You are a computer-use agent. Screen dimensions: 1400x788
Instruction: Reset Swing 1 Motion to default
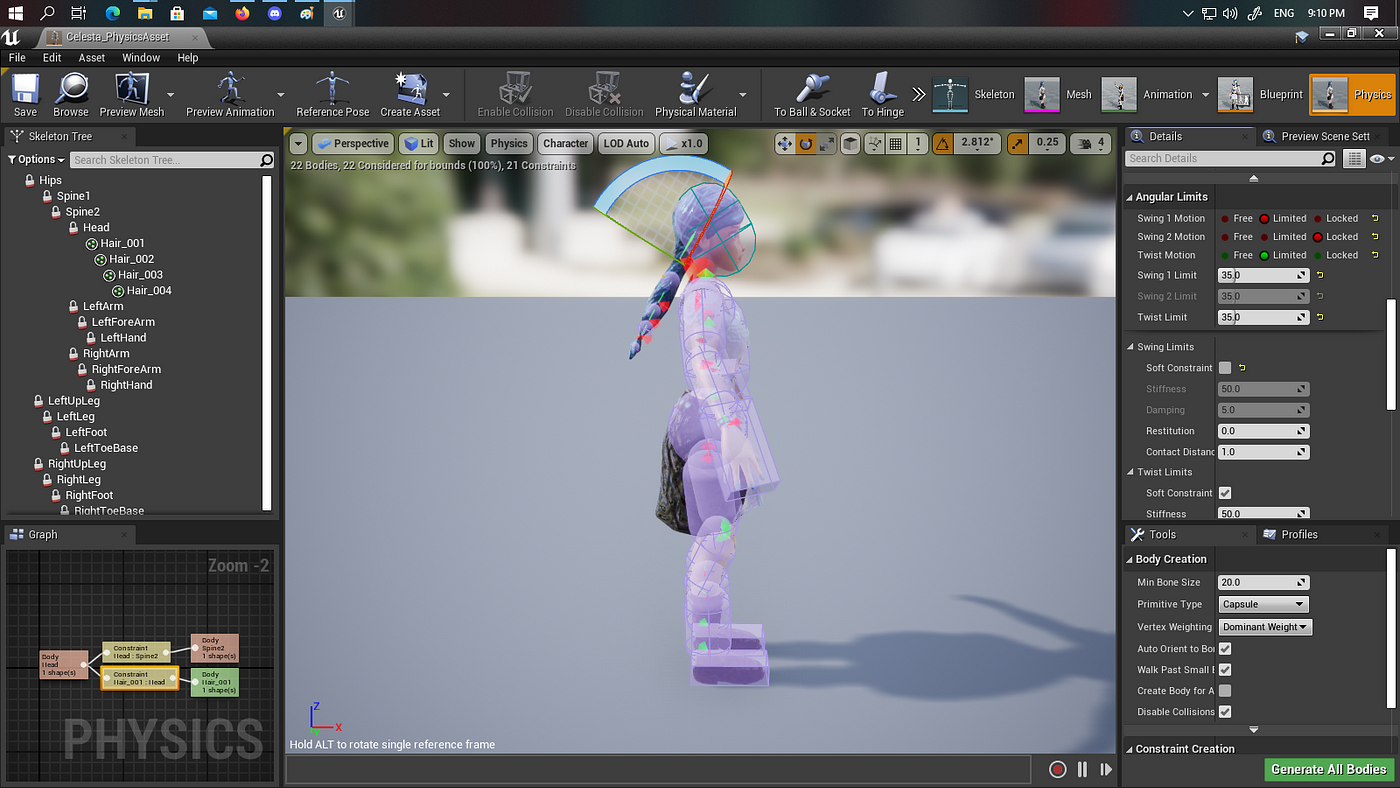click(x=1374, y=218)
